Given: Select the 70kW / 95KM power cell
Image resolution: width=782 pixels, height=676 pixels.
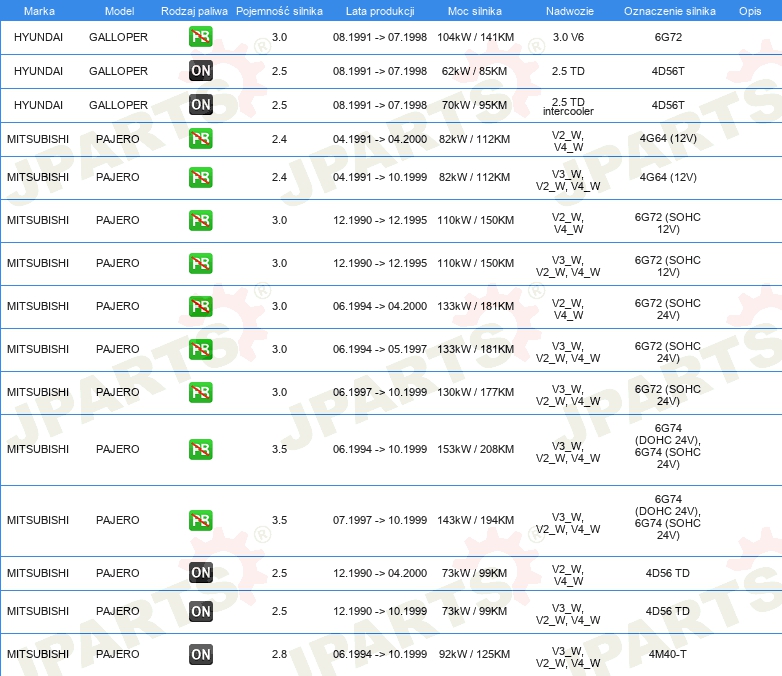Looking at the screenshot, I should (474, 105).
